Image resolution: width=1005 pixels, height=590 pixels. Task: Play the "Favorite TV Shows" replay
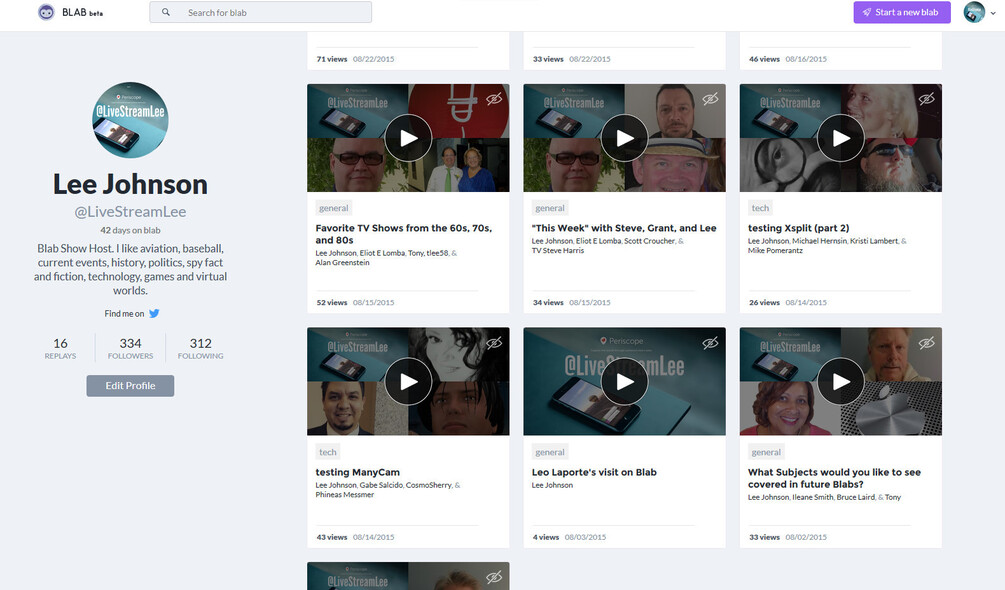(x=408, y=137)
